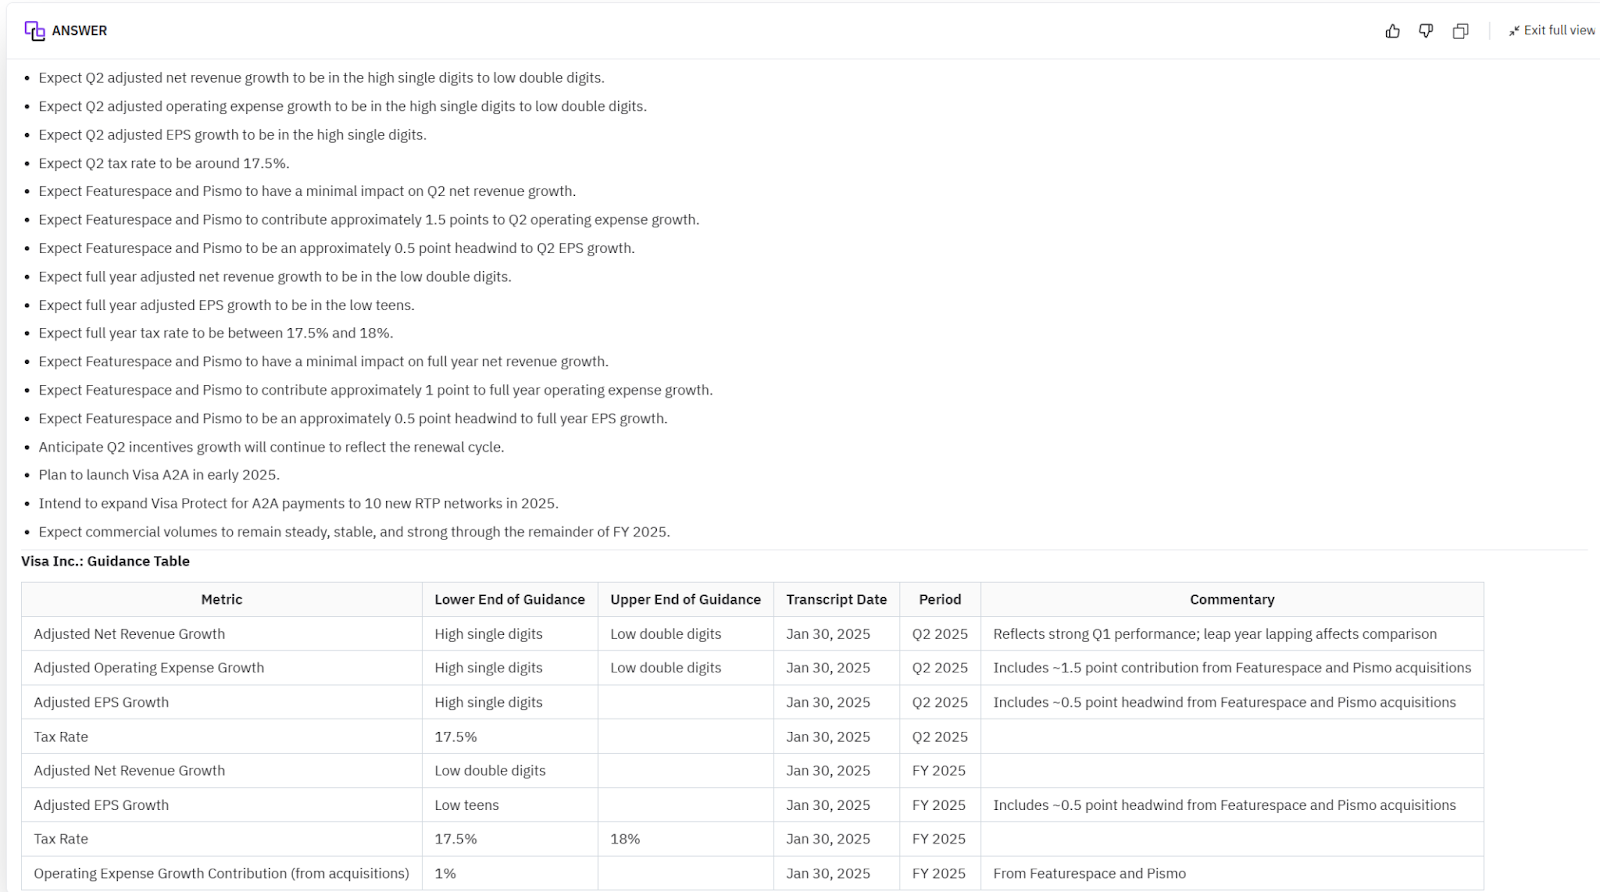Click bullet on 1 point full year operating expense
1600x892 pixels.
(375, 390)
